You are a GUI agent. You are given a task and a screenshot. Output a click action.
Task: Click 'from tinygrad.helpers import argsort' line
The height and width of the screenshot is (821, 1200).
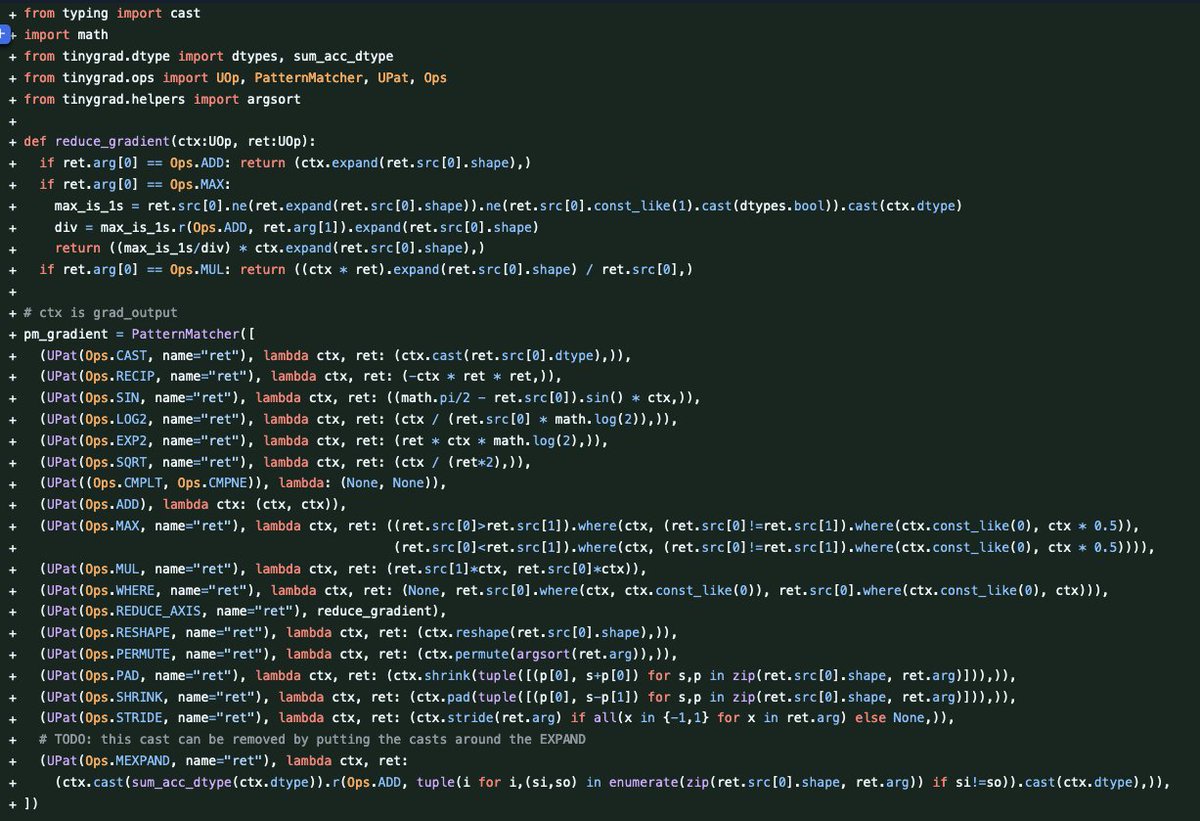pos(162,99)
